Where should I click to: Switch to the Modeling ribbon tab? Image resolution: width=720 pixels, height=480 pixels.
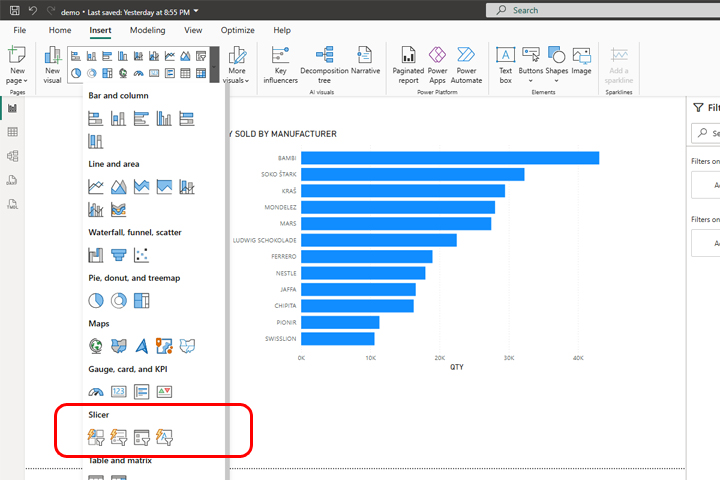coord(147,31)
